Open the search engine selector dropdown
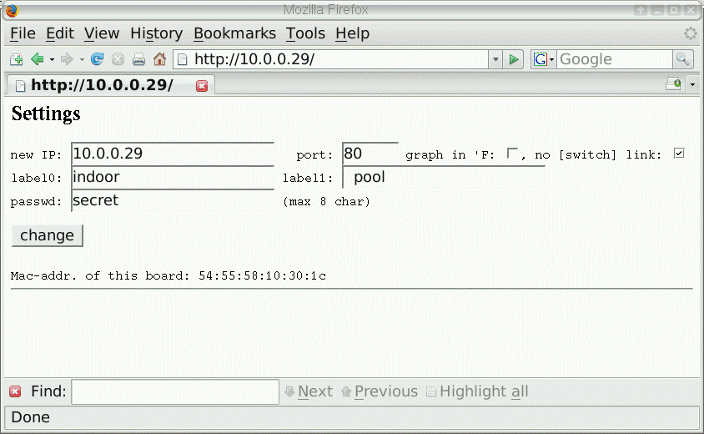Screen dimensions: 704x434 pos(543,59)
